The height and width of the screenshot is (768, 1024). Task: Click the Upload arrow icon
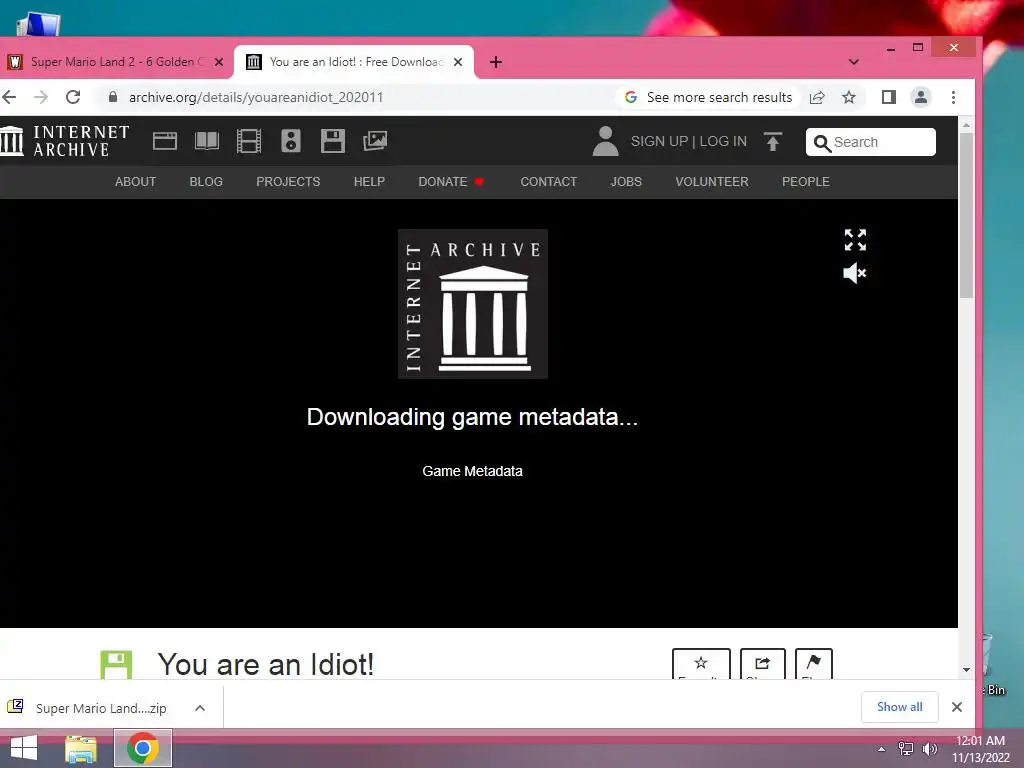pyautogui.click(x=773, y=142)
